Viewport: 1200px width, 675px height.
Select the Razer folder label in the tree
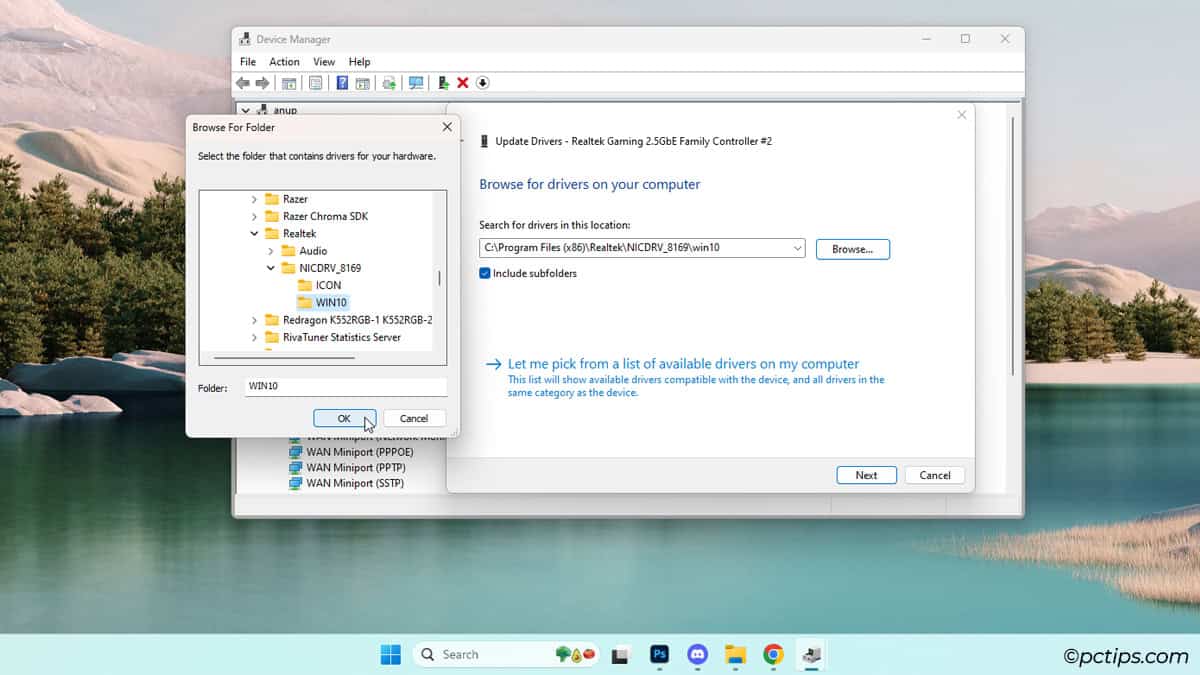click(295, 199)
